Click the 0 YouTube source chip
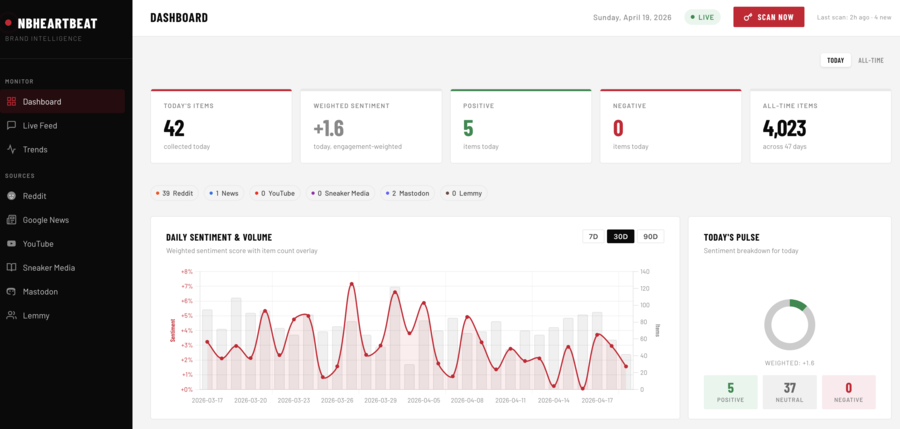This screenshot has width=900, height=429. click(275, 194)
